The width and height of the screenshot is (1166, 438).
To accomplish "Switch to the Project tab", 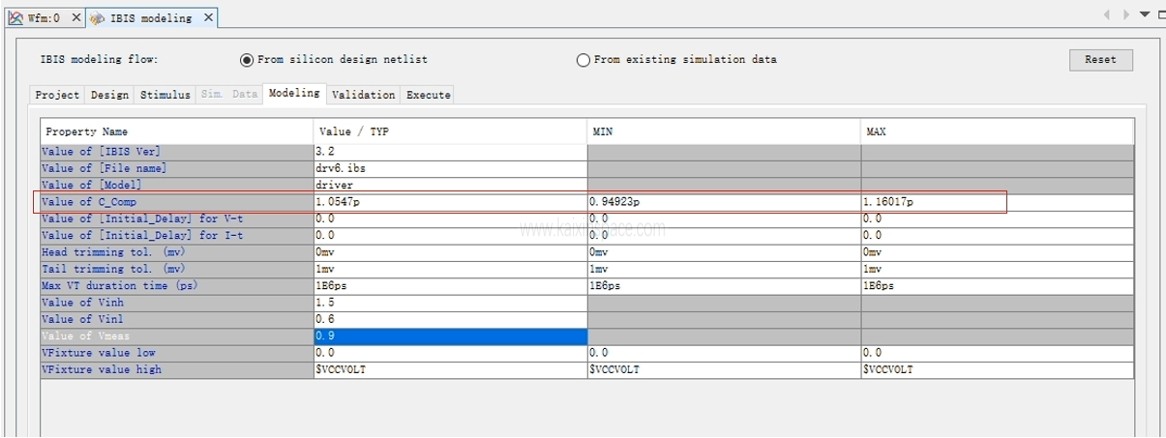I will tap(57, 95).
